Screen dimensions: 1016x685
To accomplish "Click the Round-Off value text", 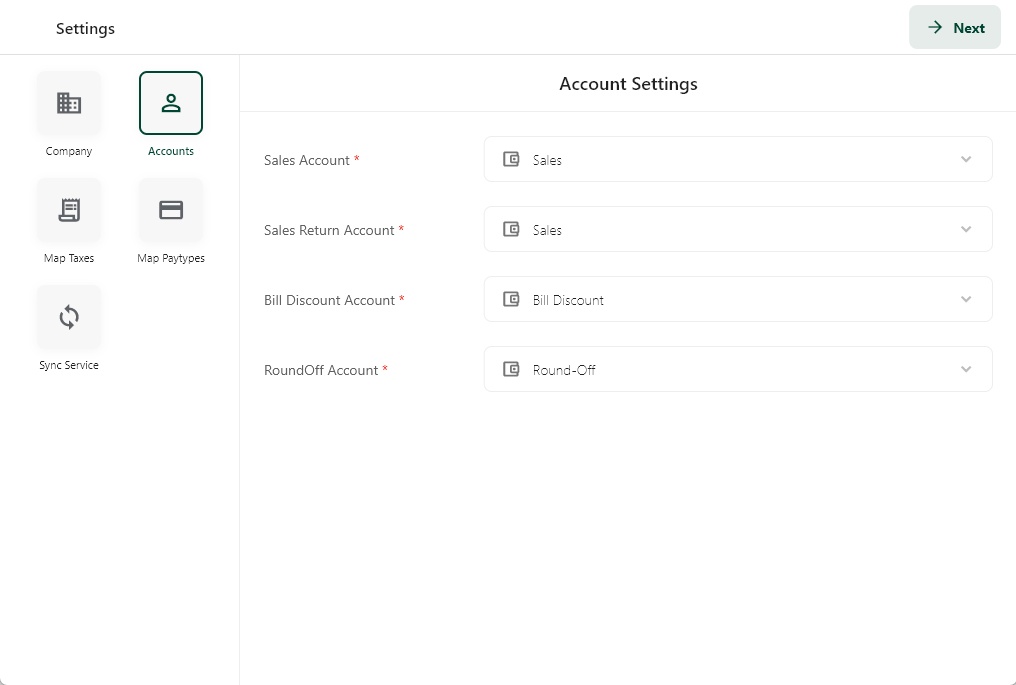I will 564,370.
